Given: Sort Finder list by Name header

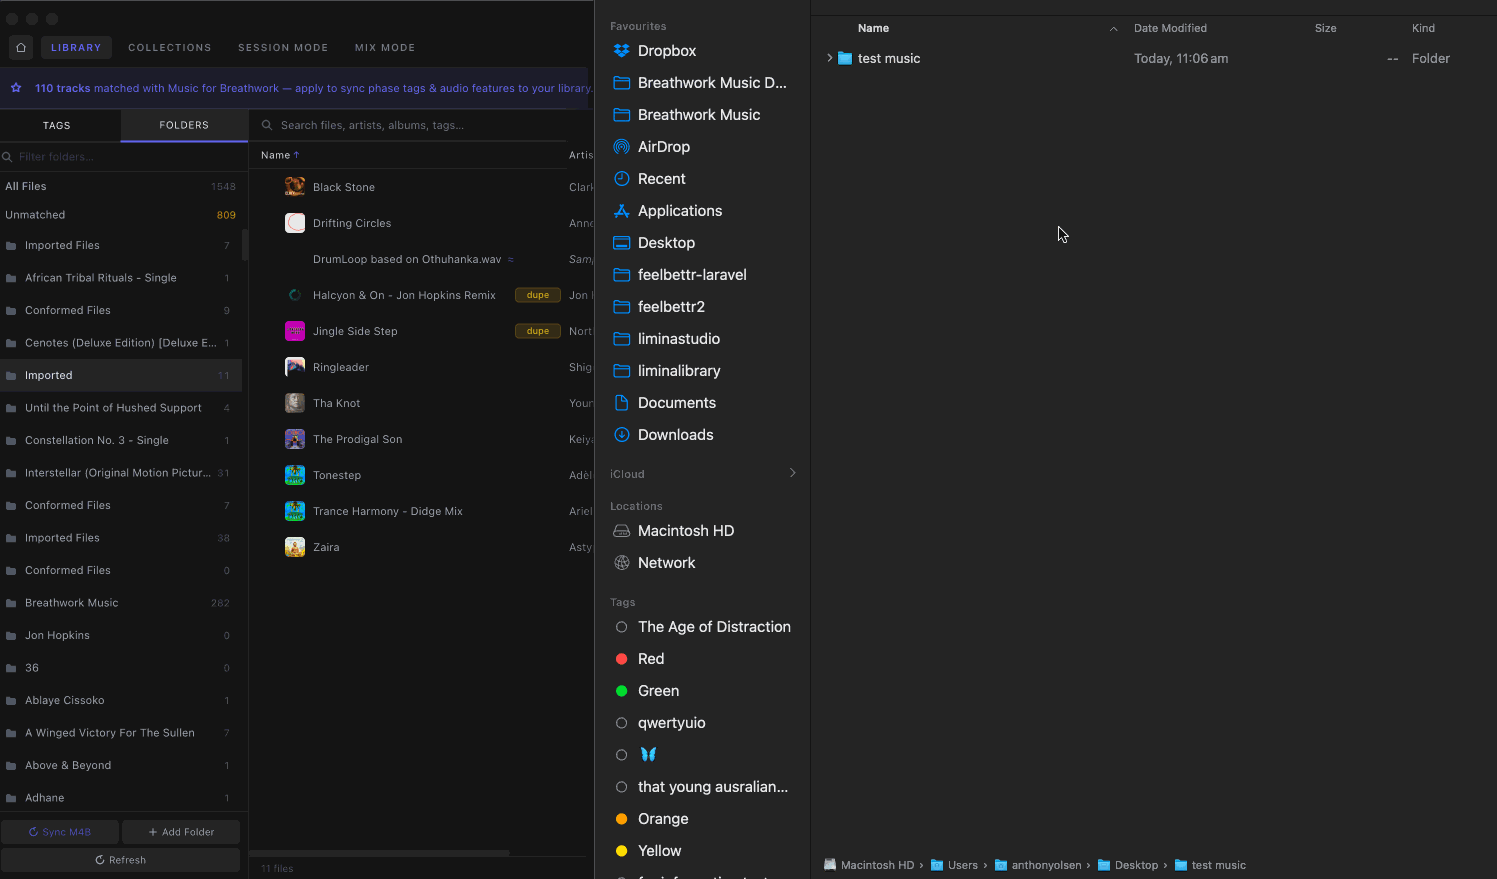Looking at the screenshot, I should coord(873,28).
